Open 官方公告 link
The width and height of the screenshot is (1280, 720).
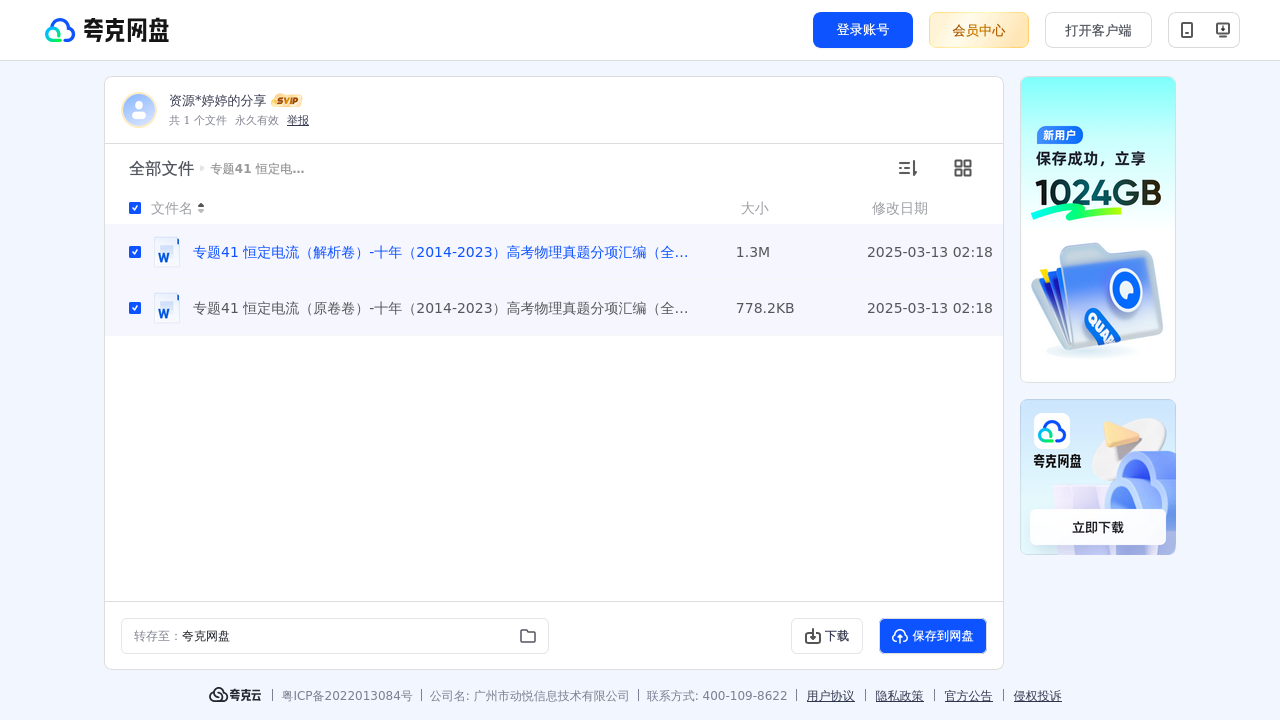click(969, 696)
